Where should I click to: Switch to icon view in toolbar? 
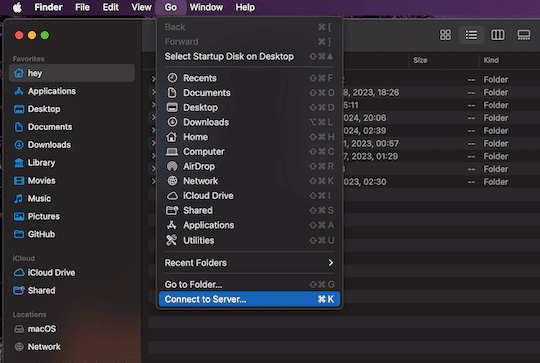(x=445, y=35)
